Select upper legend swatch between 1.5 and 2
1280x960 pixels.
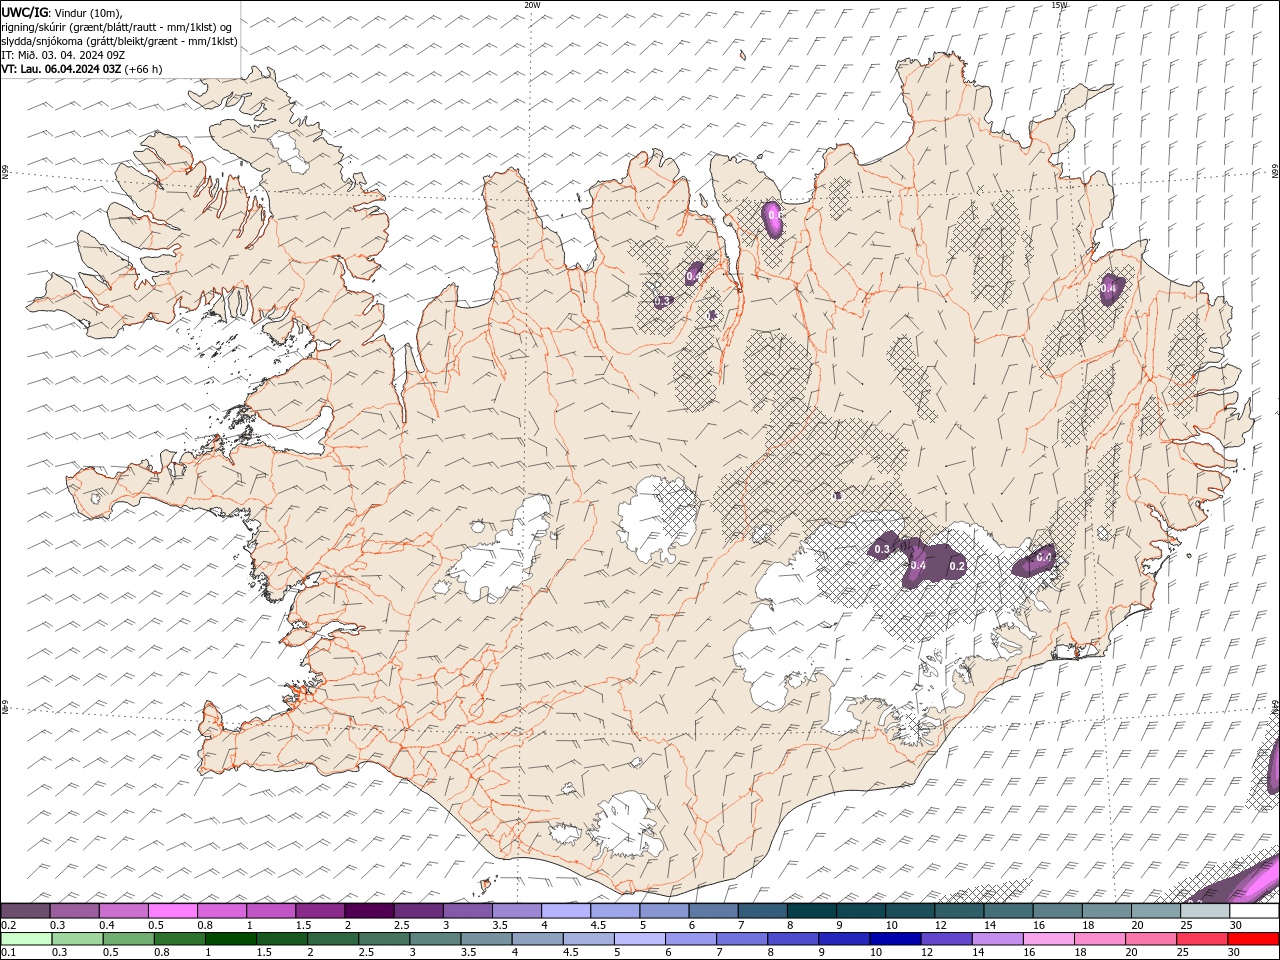pyautogui.click(x=320, y=911)
